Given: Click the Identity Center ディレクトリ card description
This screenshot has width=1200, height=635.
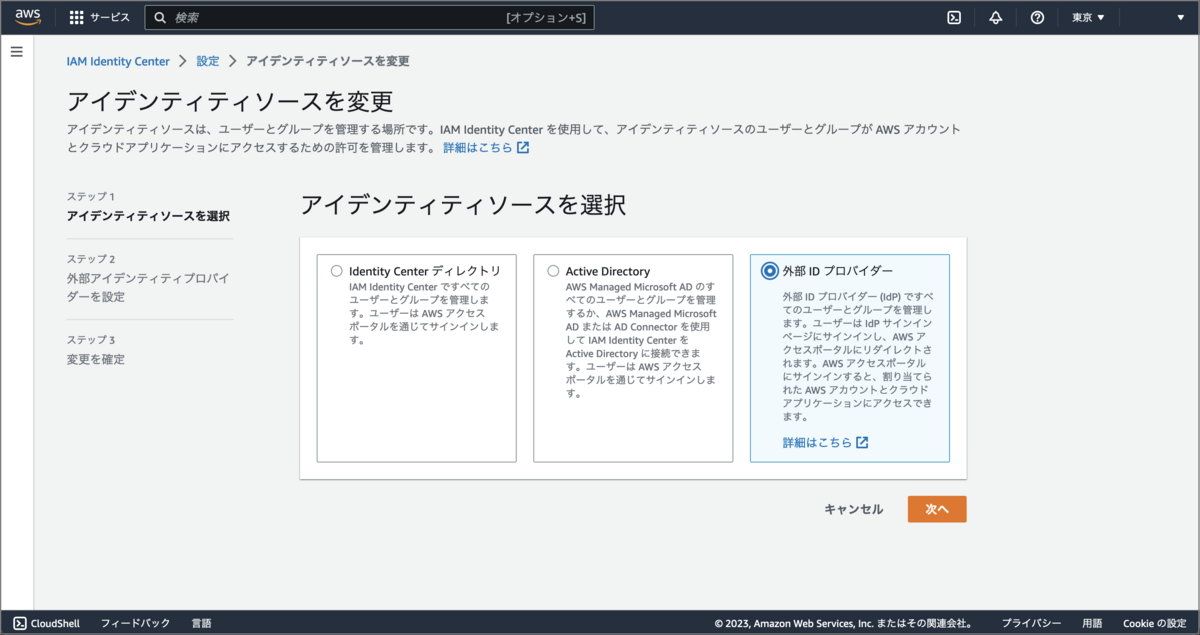Looking at the screenshot, I should pos(424,313).
